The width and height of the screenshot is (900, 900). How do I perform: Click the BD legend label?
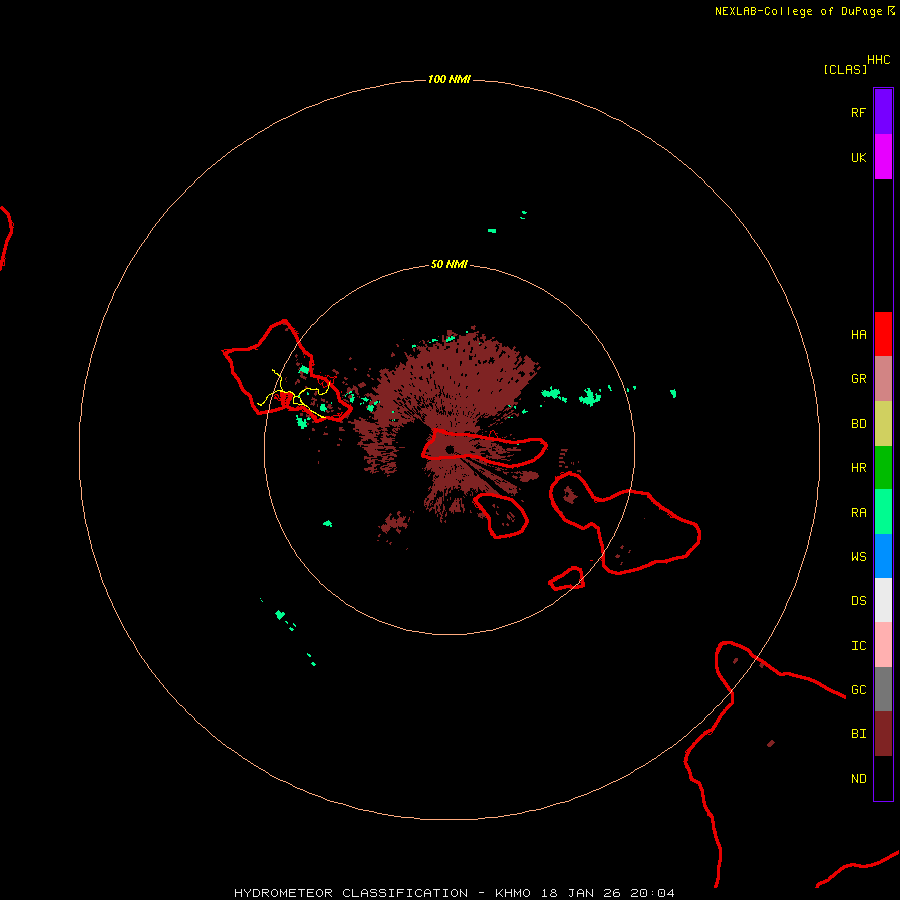click(858, 424)
